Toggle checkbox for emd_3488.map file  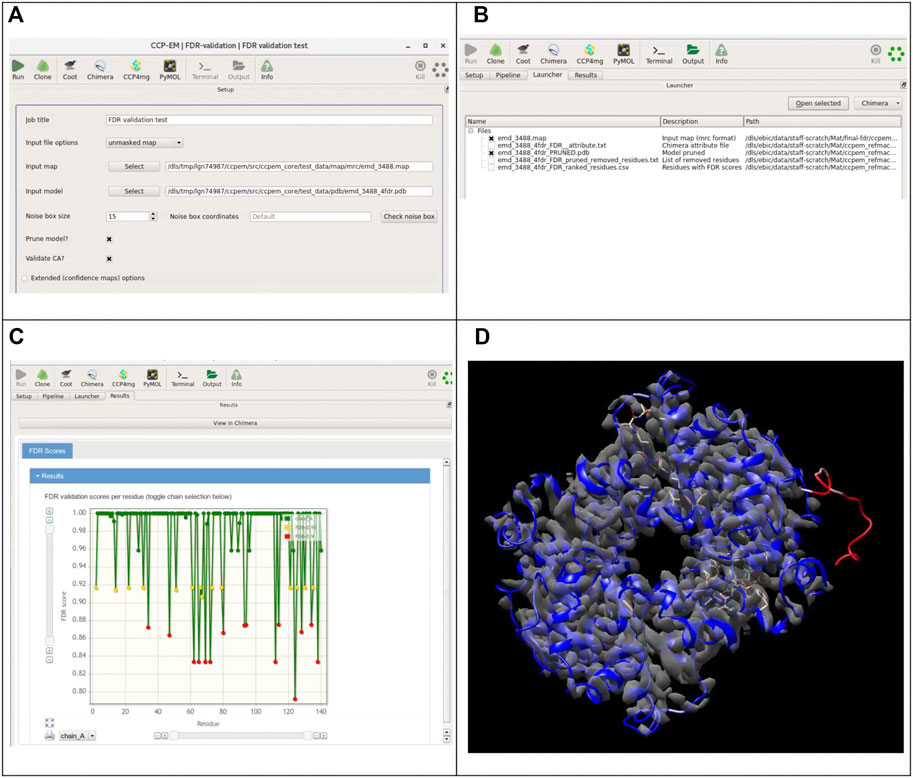point(491,139)
